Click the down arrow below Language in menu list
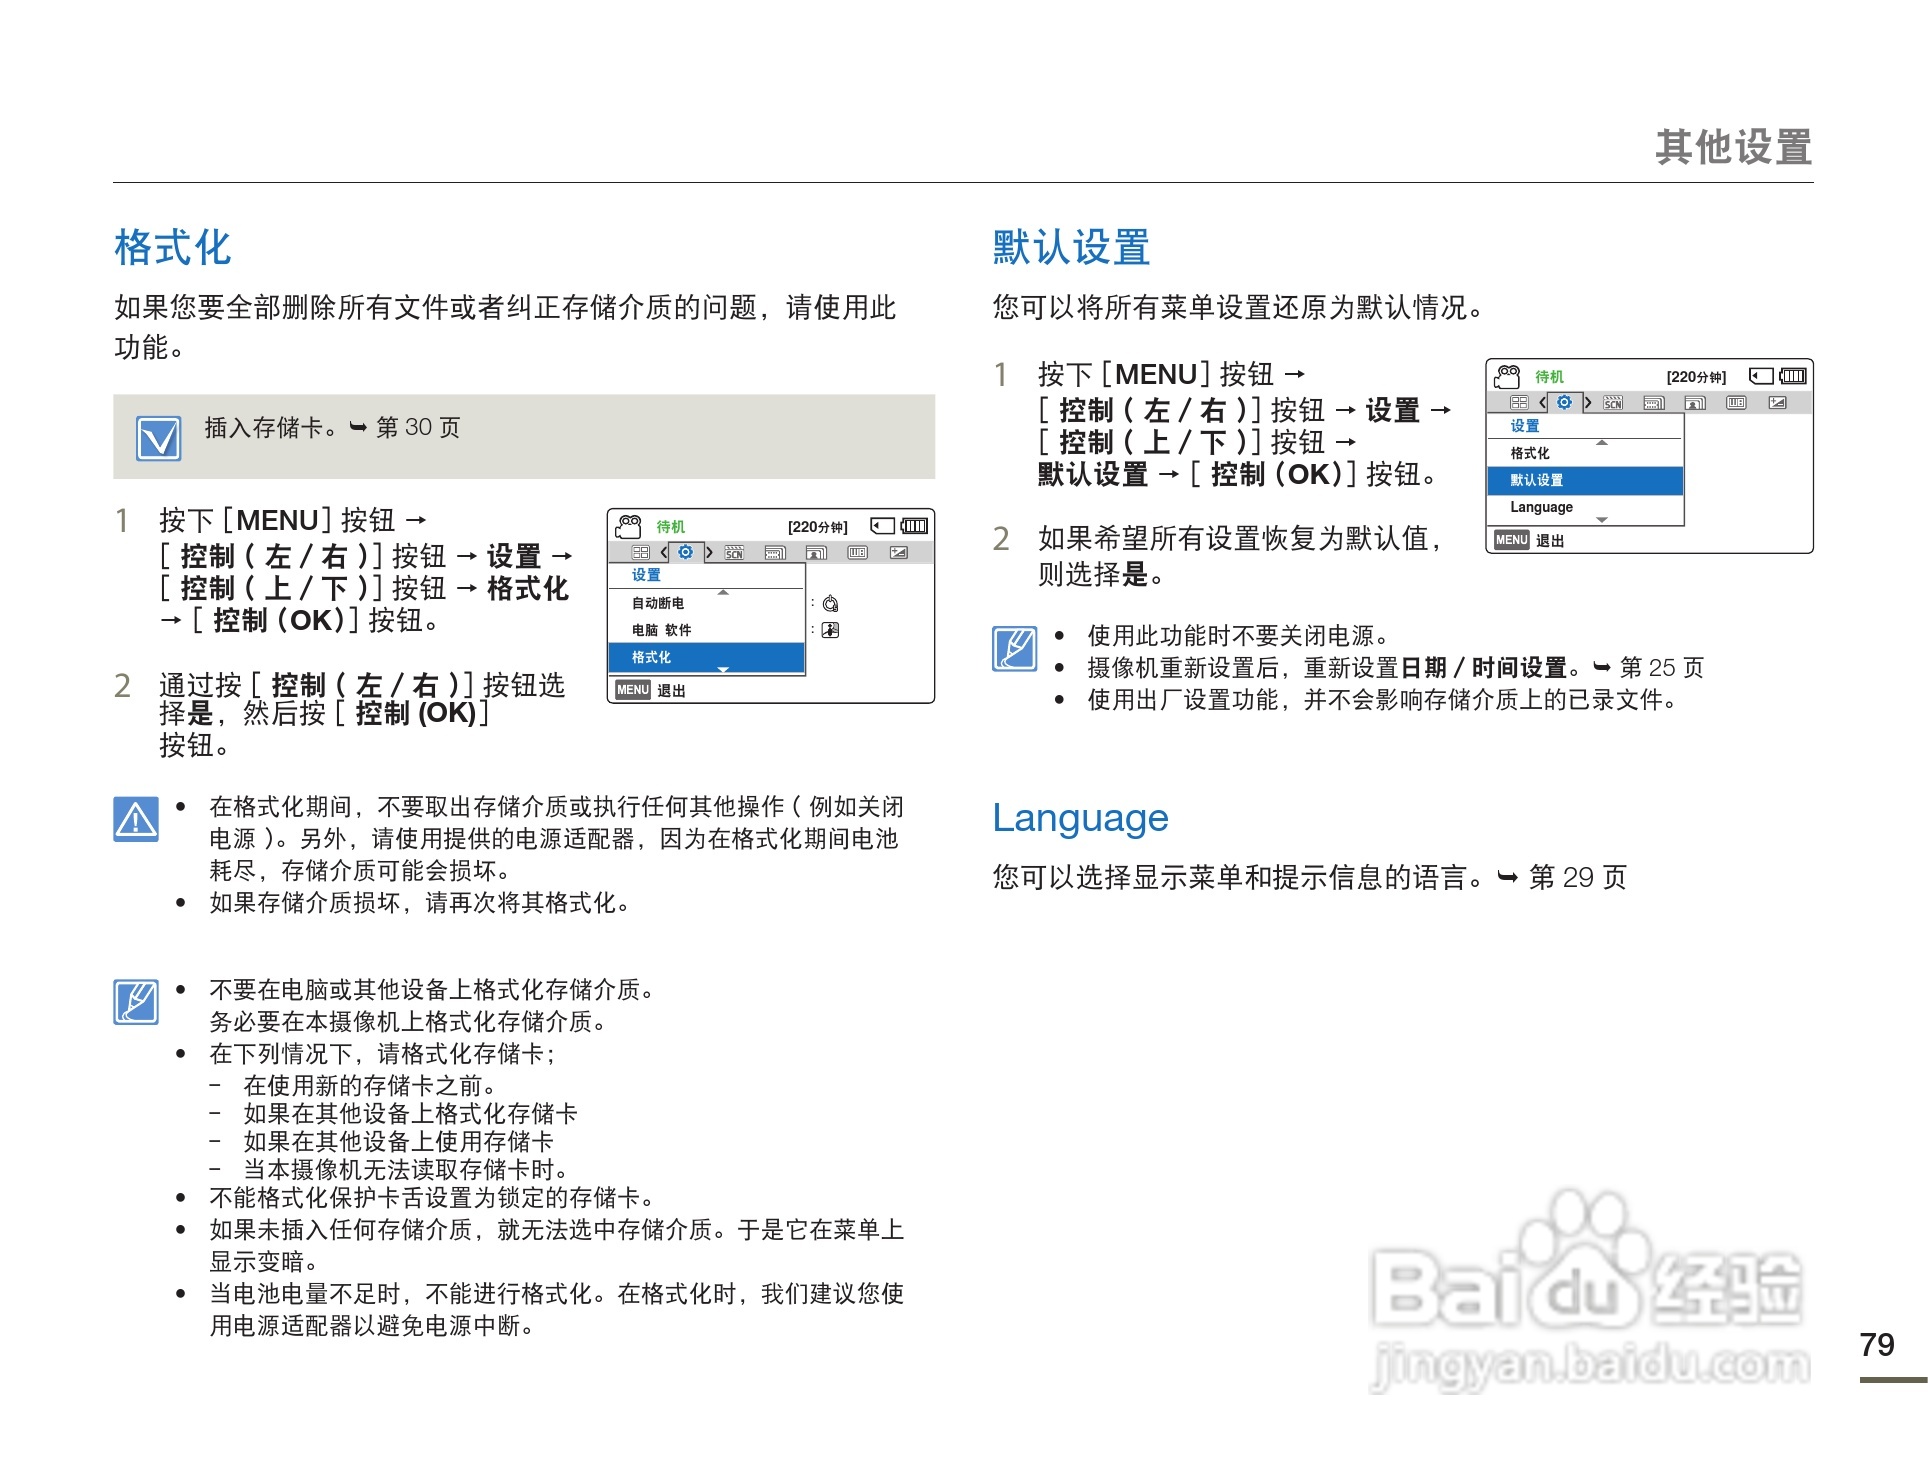This screenshot has height=1474, width=1928. pos(1602,521)
